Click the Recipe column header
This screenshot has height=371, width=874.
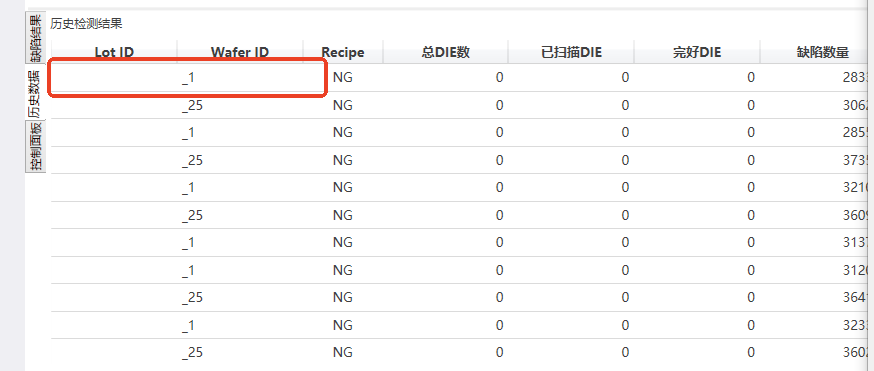pos(343,52)
